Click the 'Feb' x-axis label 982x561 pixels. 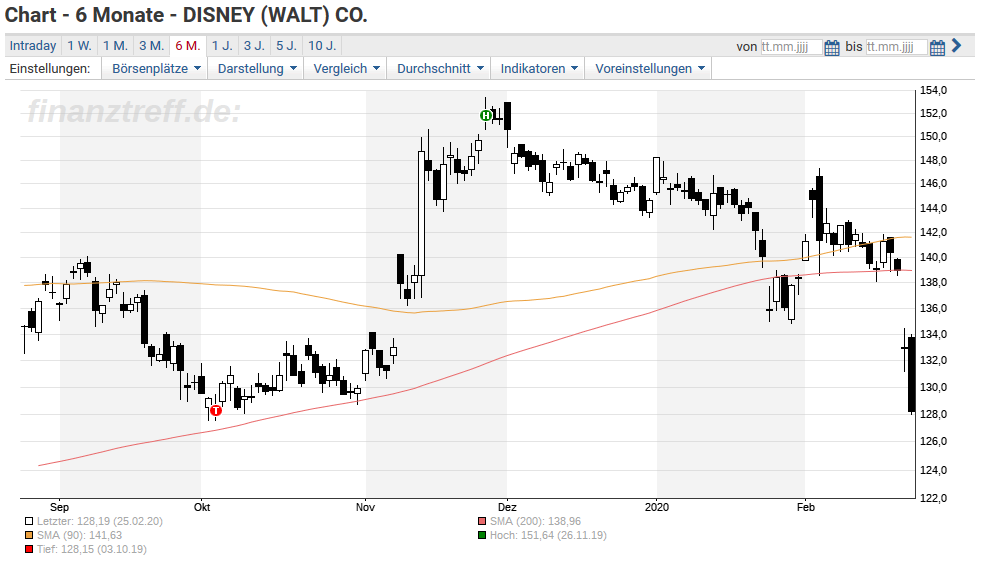806,507
